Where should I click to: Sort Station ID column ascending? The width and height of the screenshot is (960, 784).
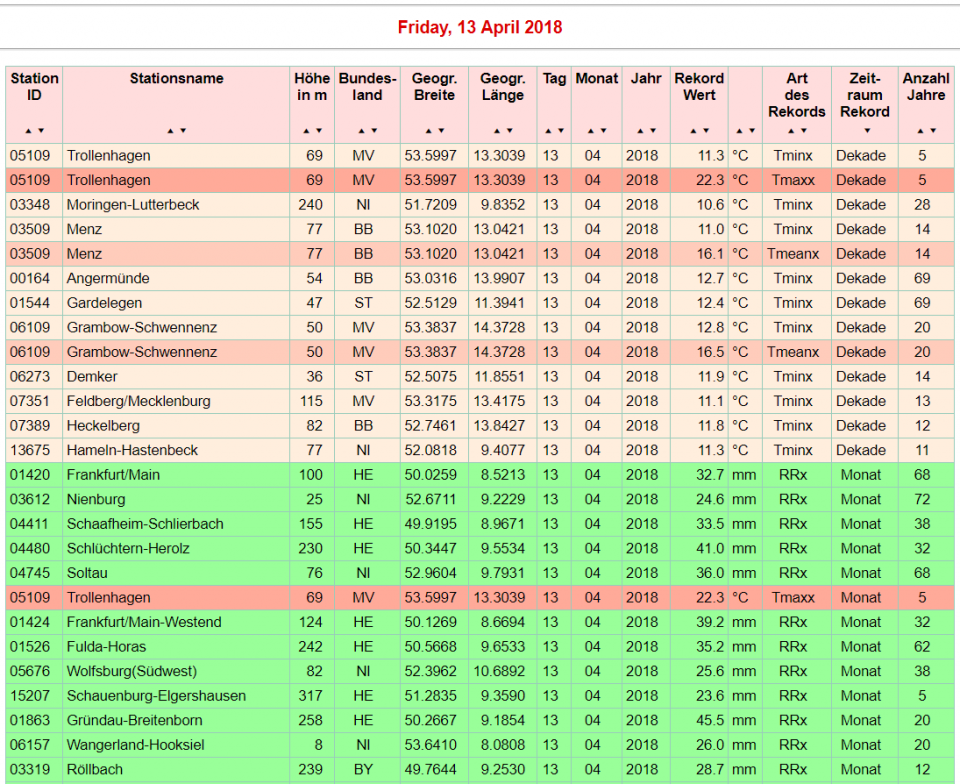coord(29,131)
